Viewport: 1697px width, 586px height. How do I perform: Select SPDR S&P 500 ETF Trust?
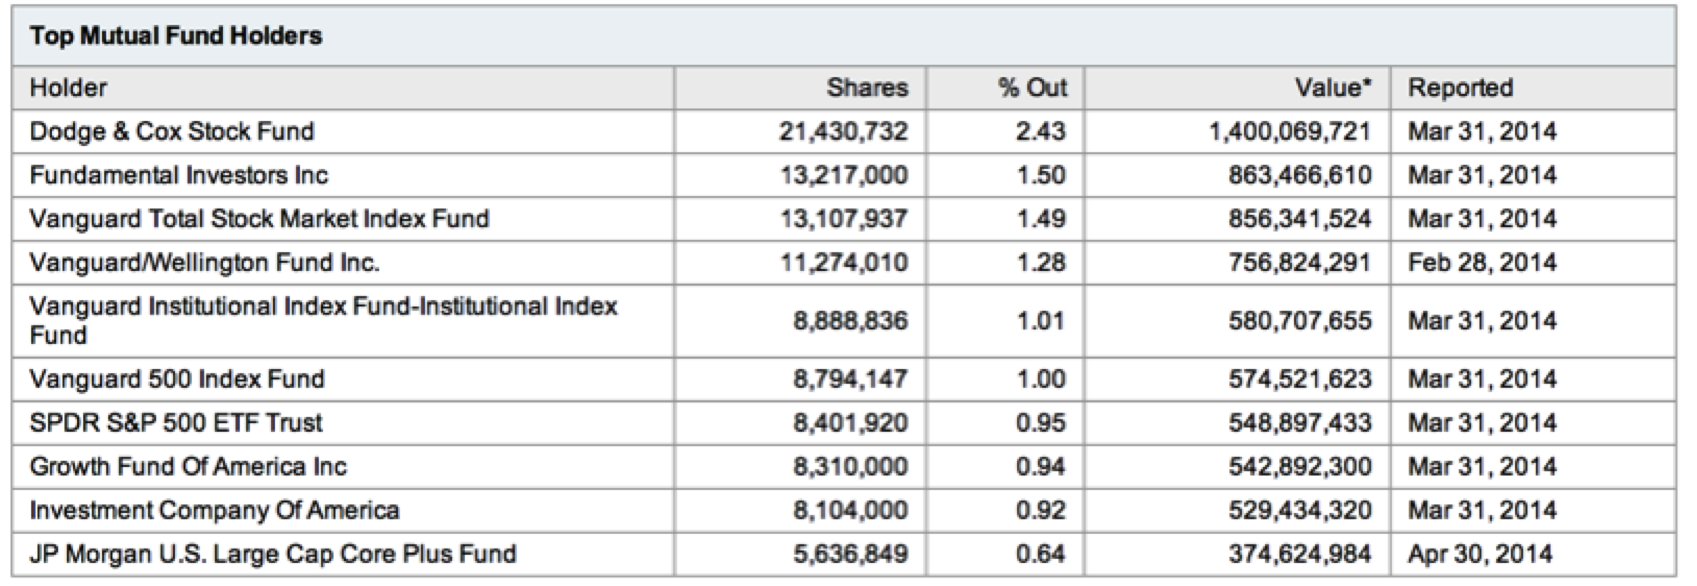pyautogui.click(x=175, y=423)
